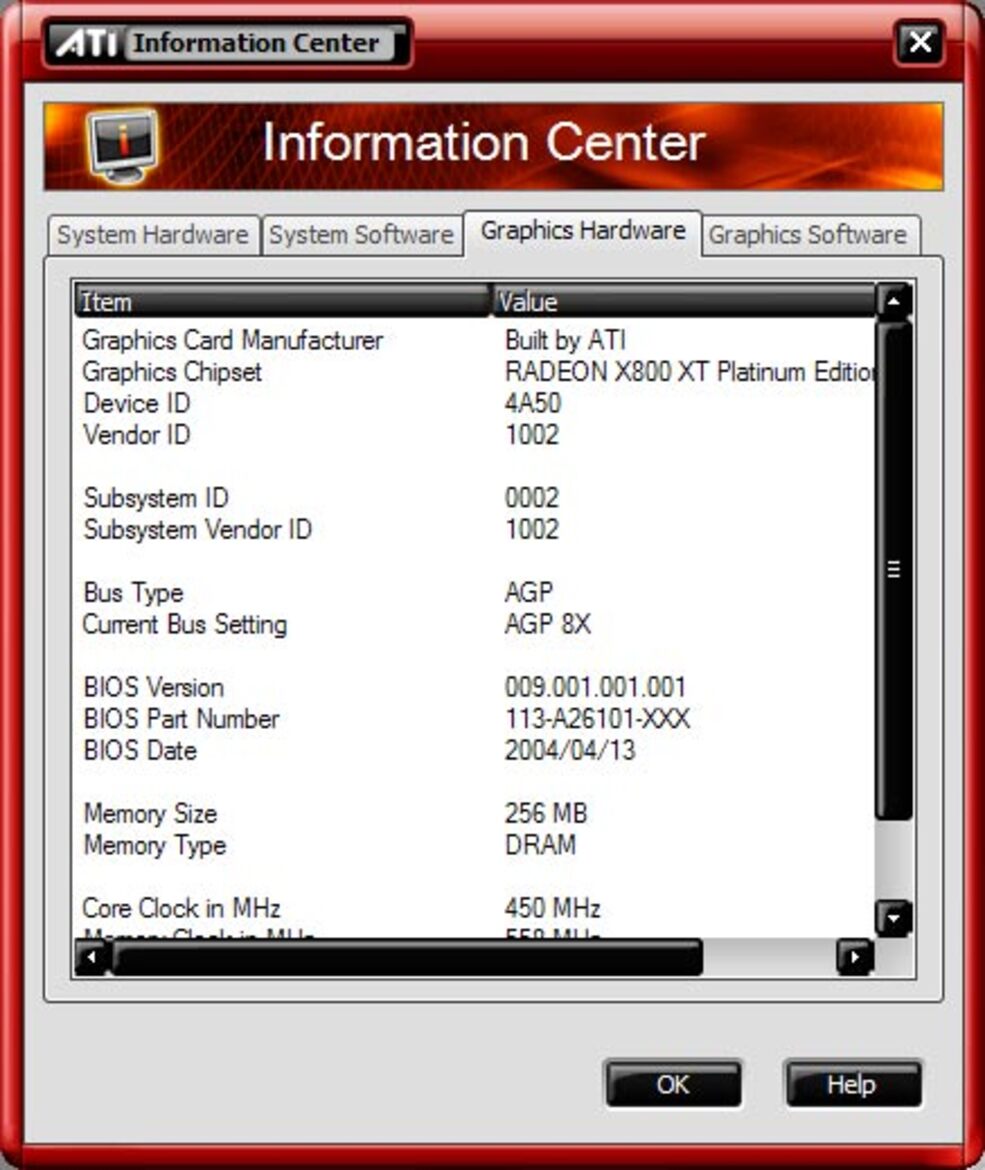The width and height of the screenshot is (985, 1170).
Task: Select the BIOS Date row label
Action: pyautogui.click(x=140, y=750)
